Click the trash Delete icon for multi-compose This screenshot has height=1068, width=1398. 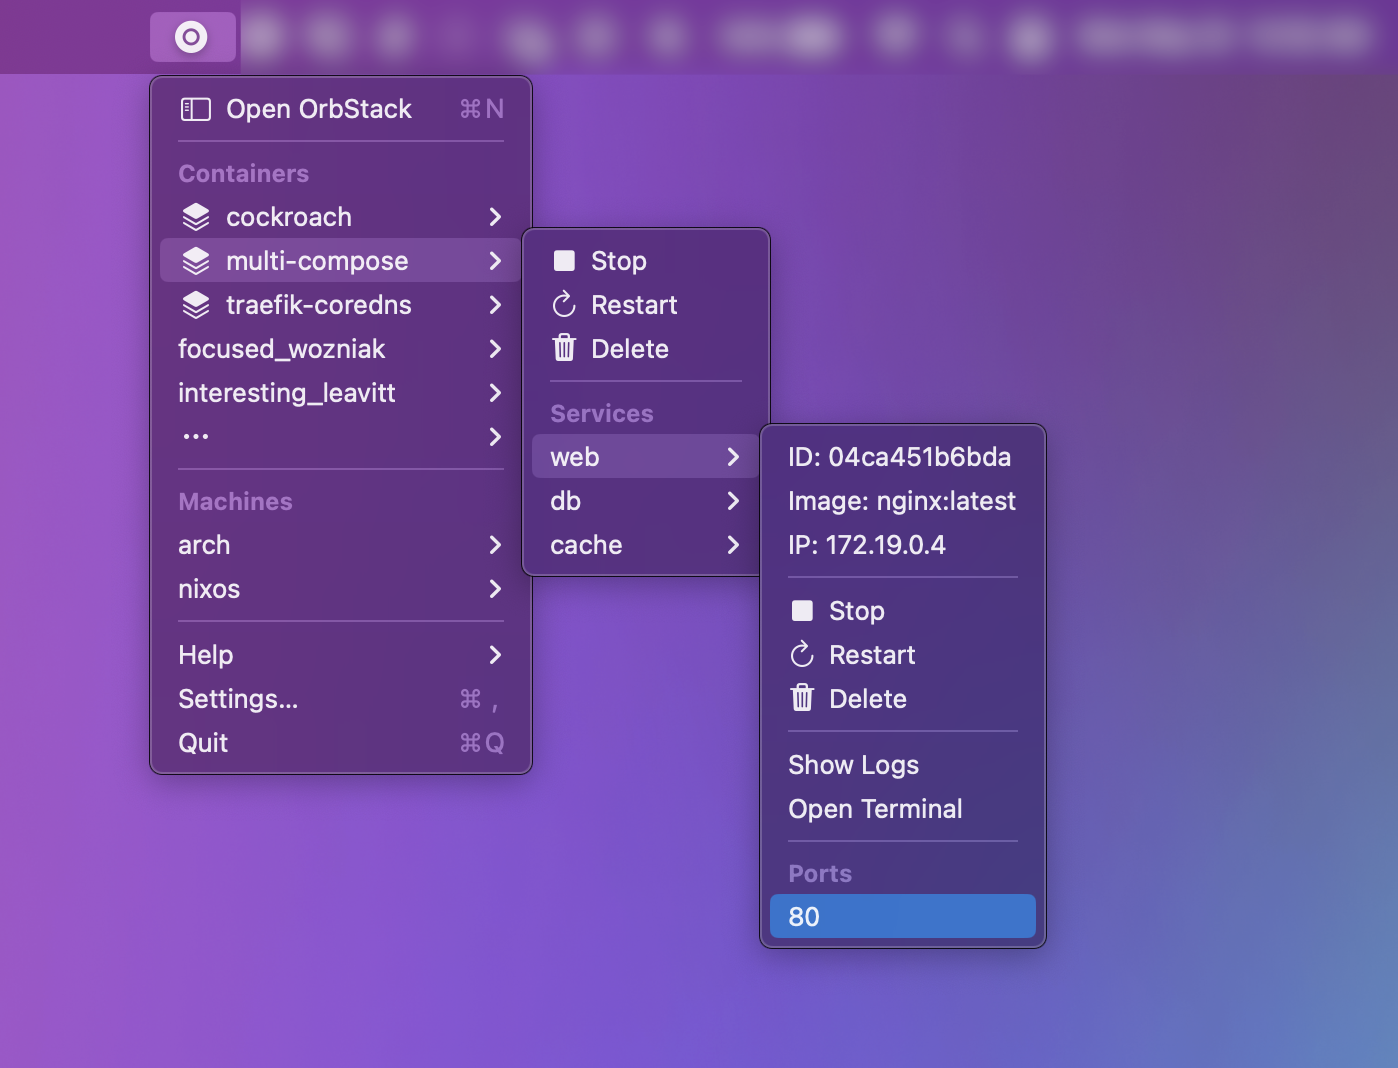565,348
